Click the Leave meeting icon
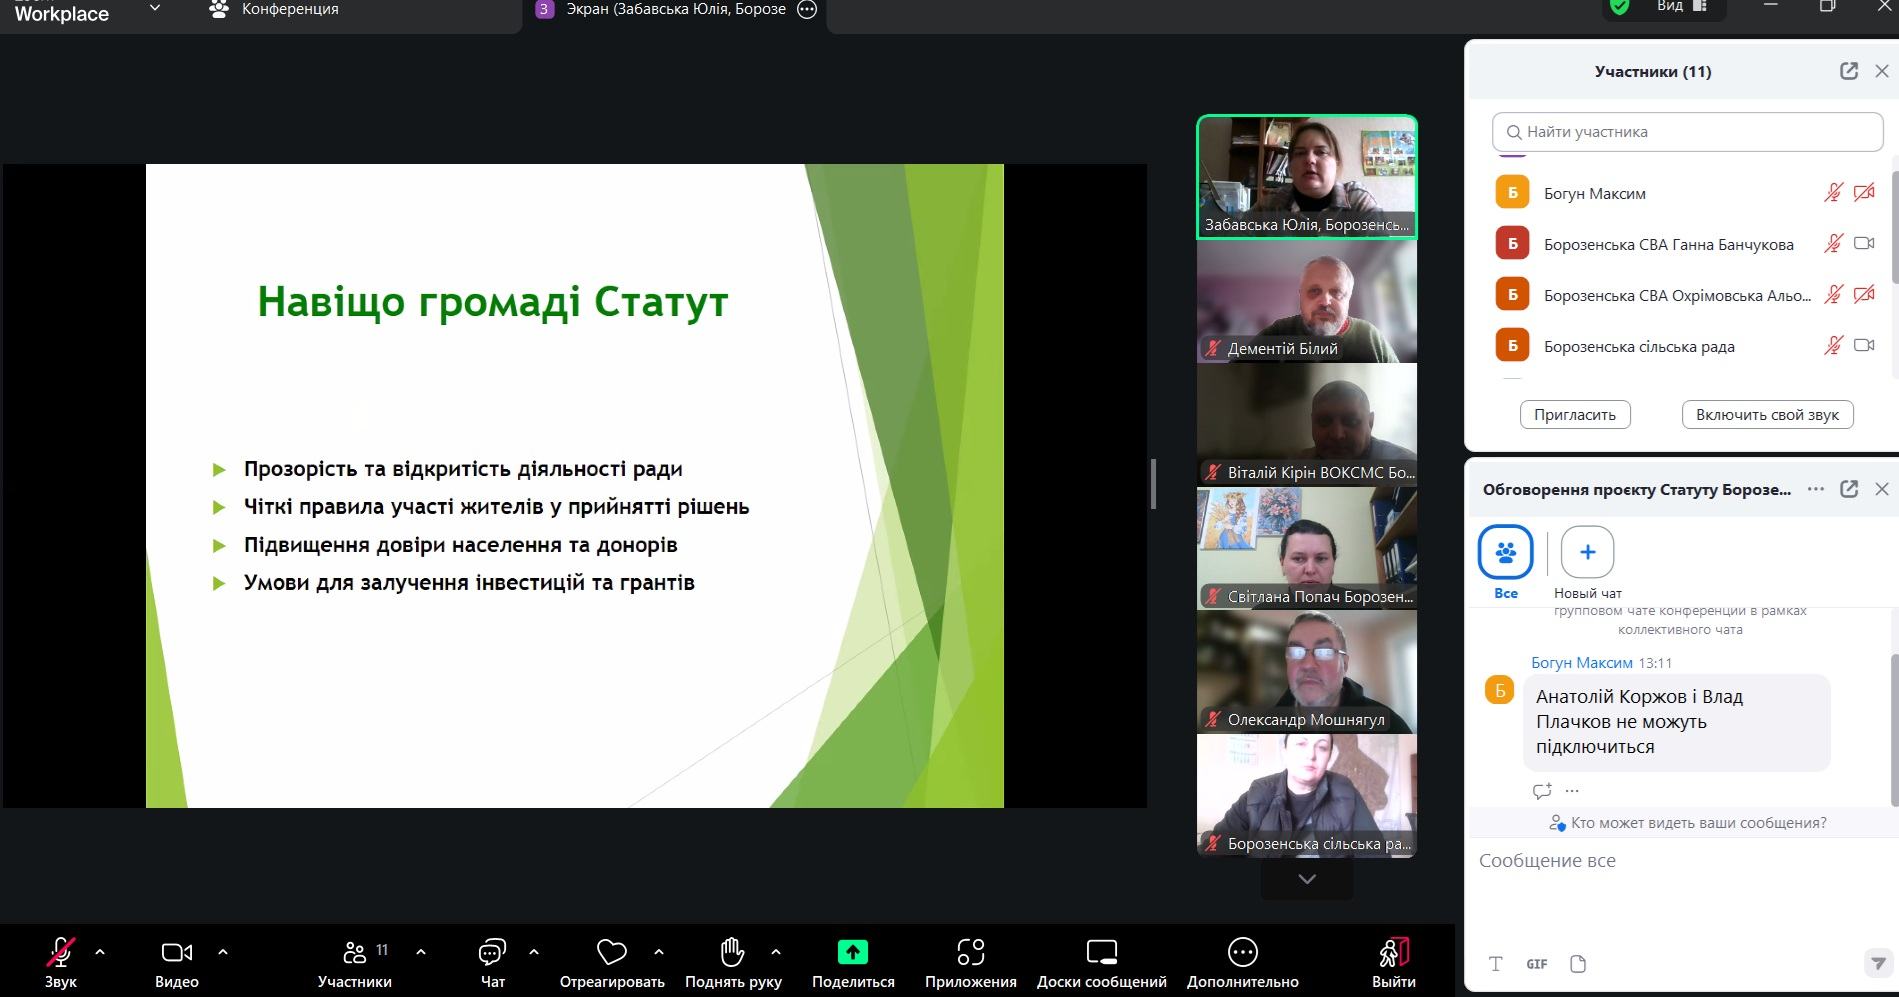This screenshot has width=1899, height=997. coord(1393,952)
